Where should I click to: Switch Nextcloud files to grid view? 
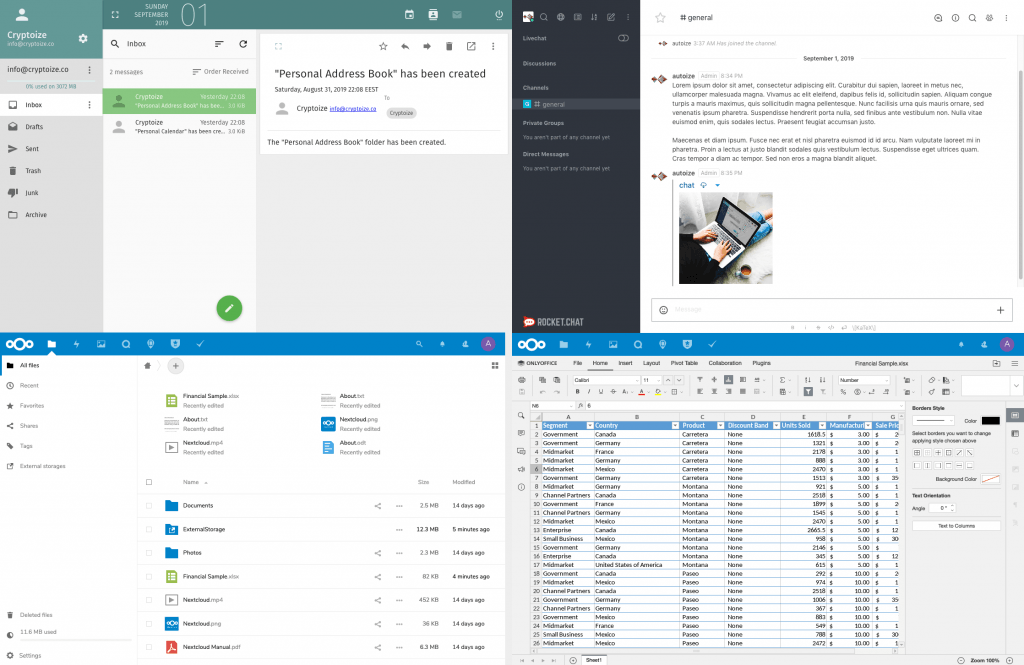point(494,366)
